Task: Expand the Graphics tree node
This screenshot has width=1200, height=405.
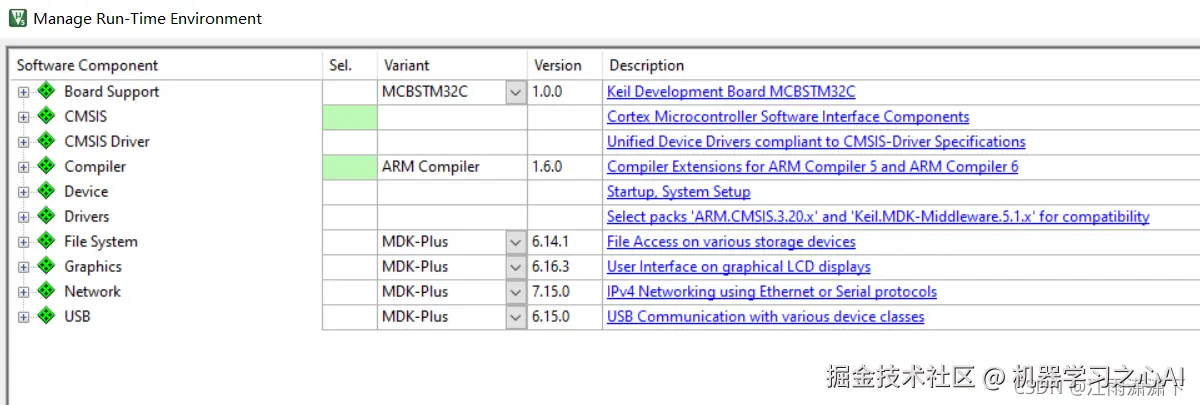Action: click(23, 267)
